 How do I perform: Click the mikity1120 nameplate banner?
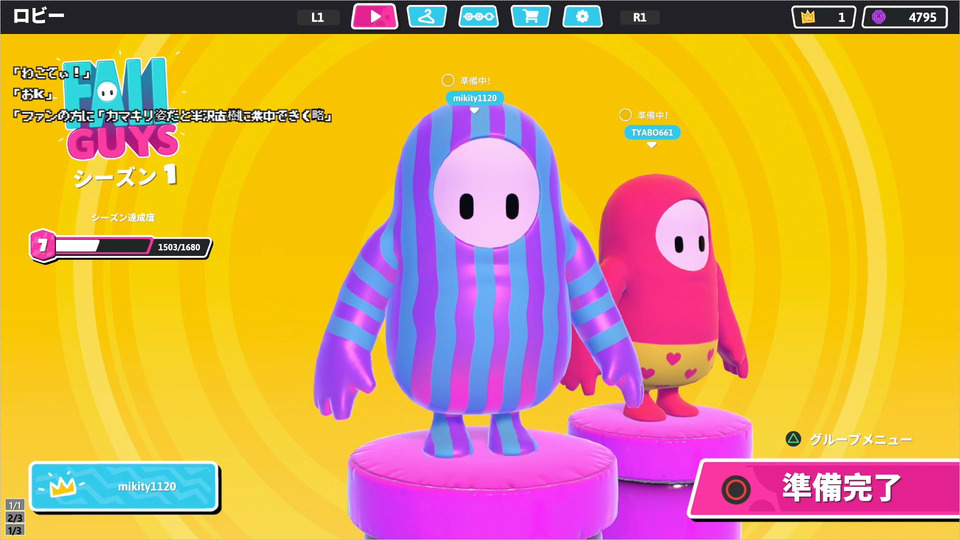pos(124,487)
